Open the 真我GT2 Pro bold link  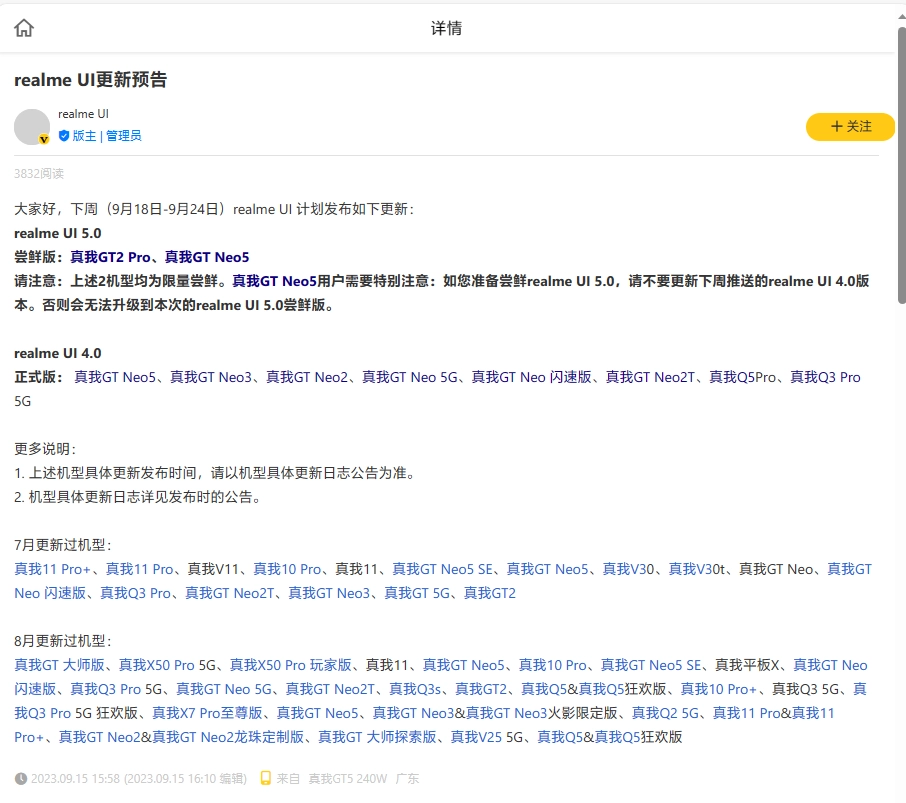pos(110,257)
